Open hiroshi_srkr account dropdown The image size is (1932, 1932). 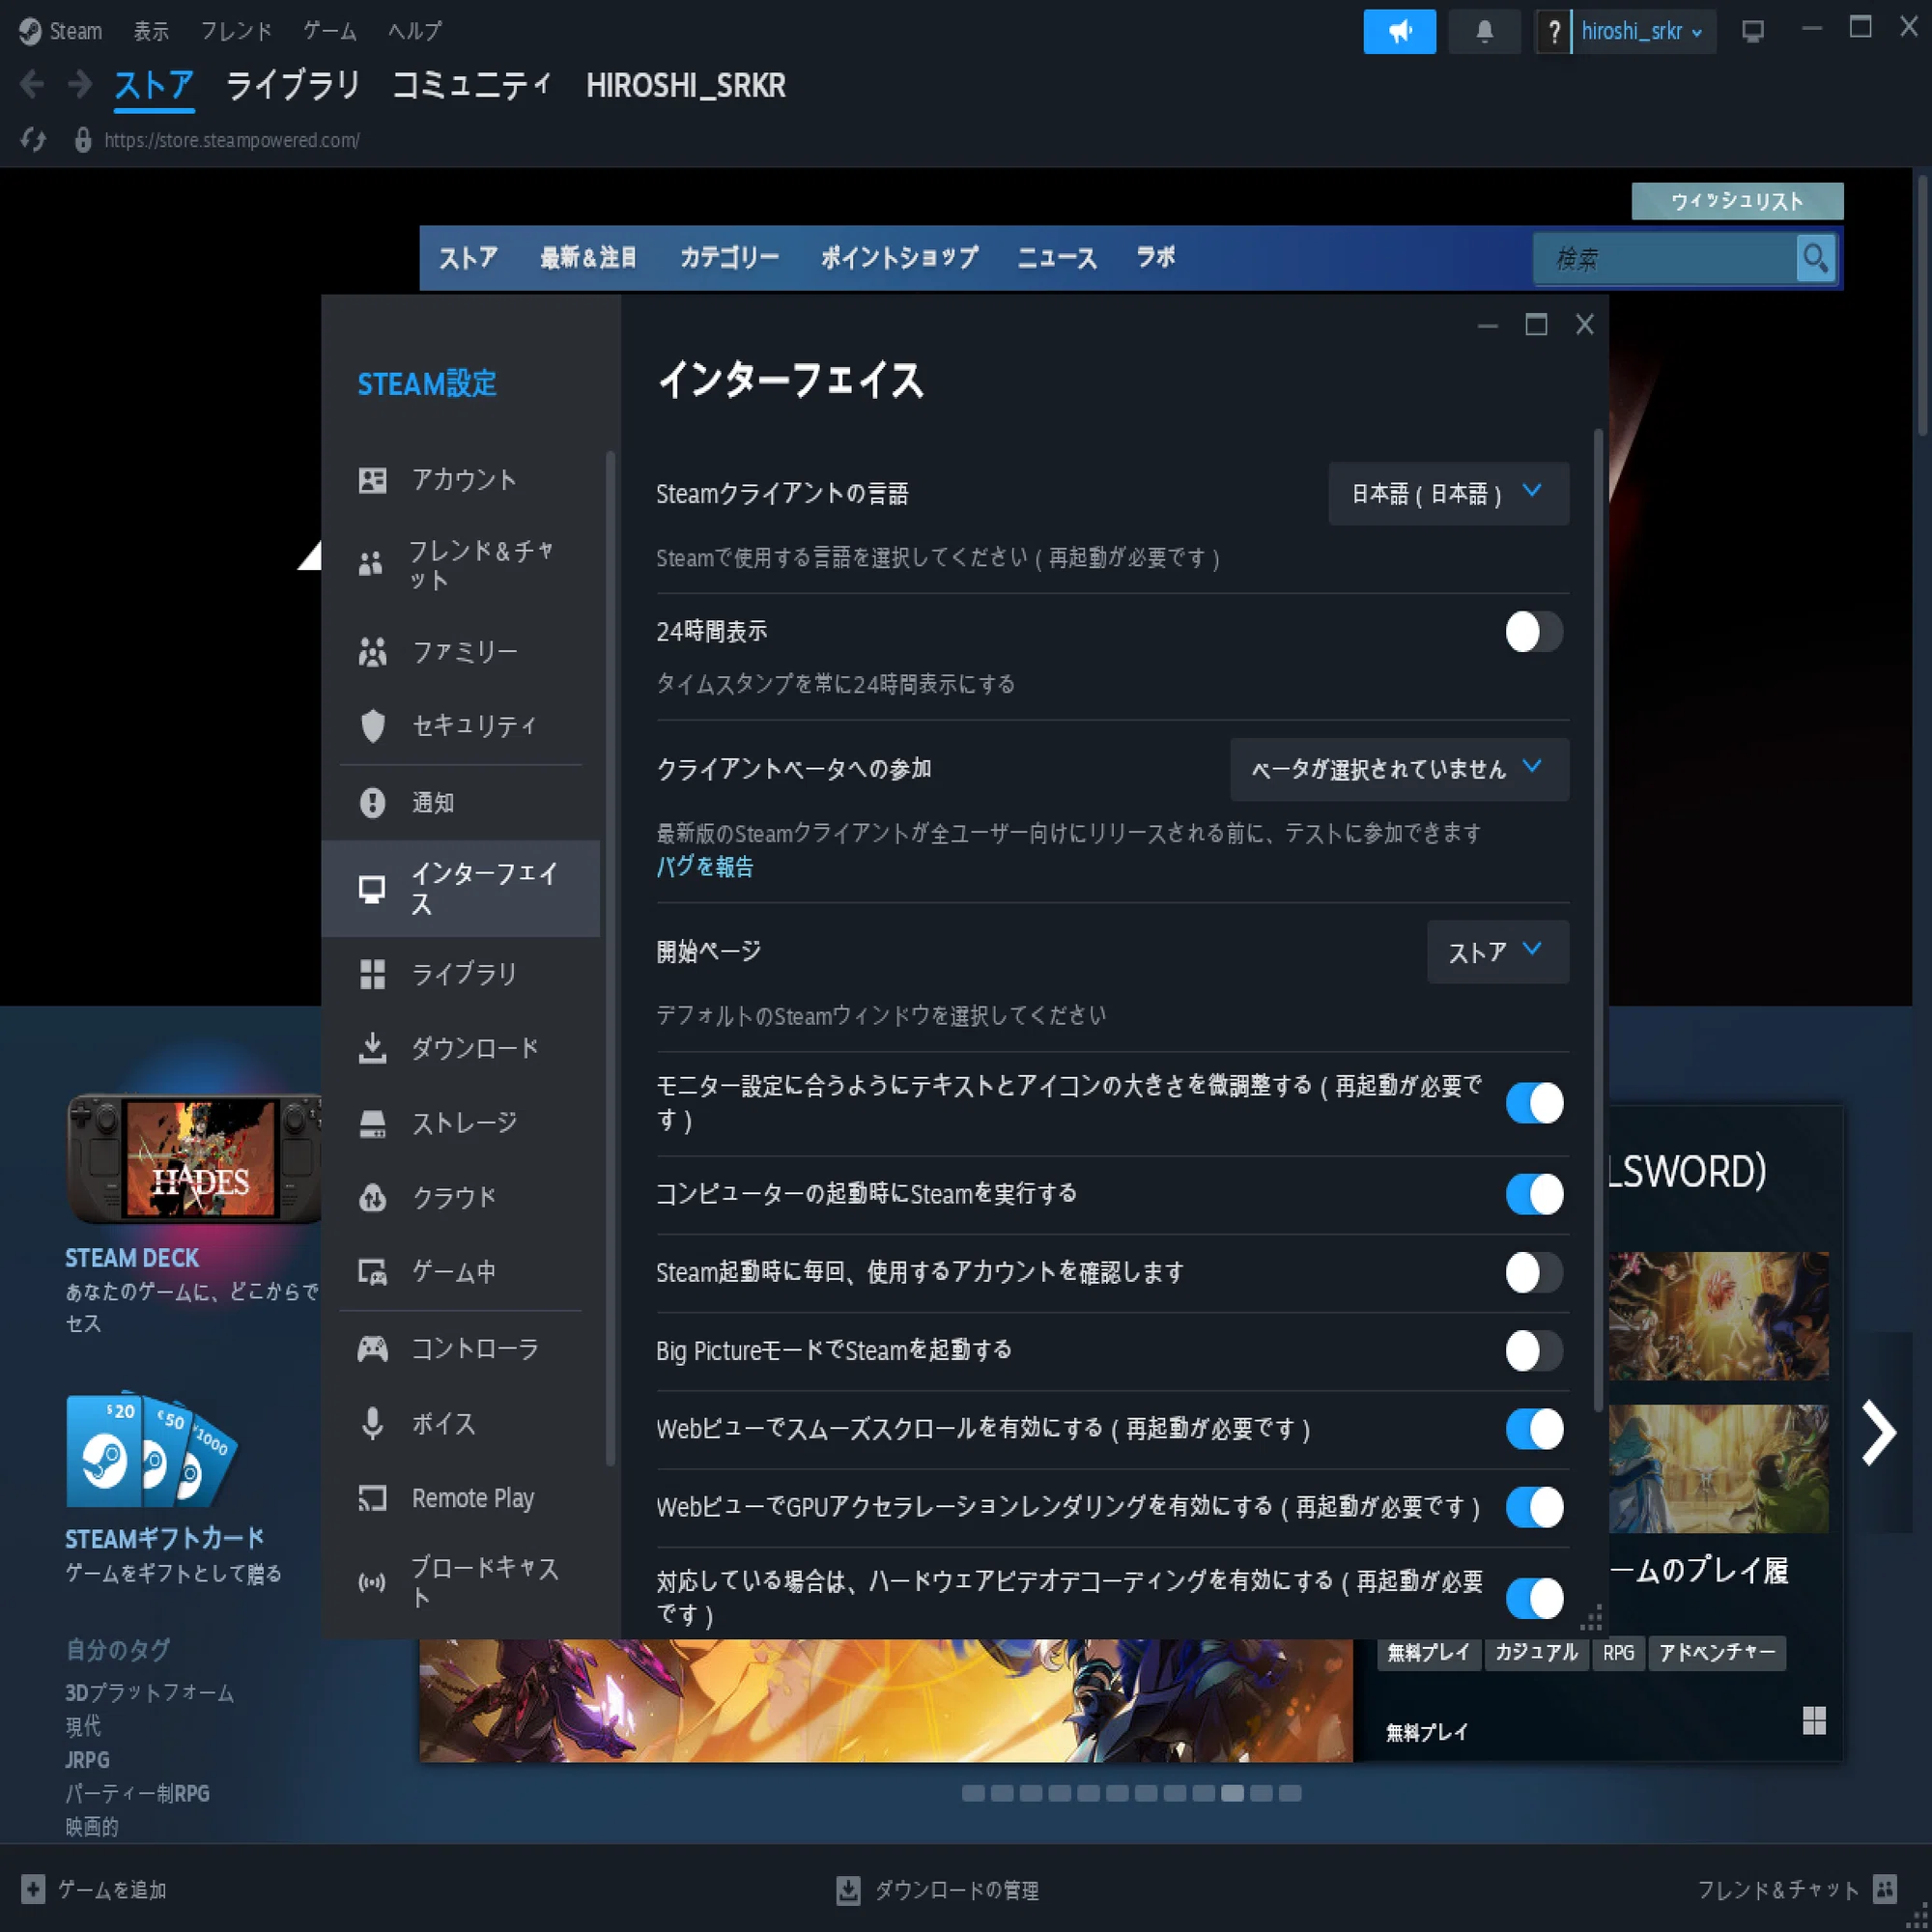[1642, 32]
